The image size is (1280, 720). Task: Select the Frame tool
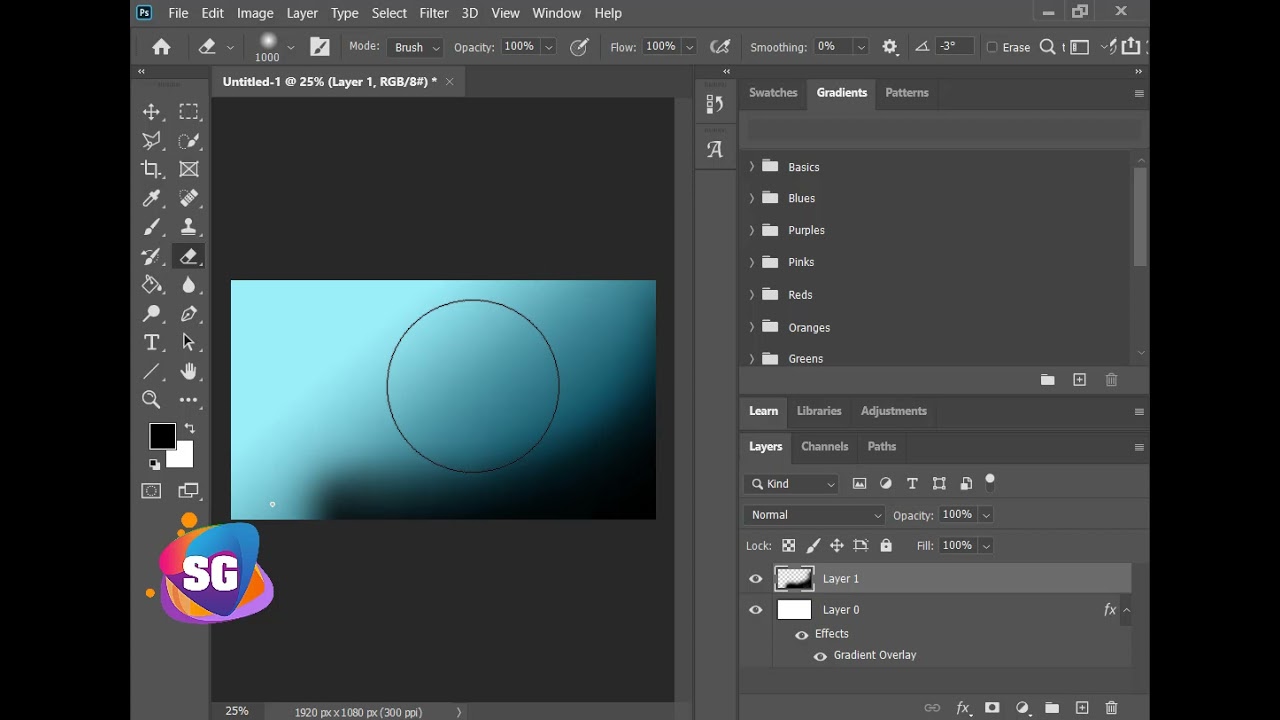[189, 170]
